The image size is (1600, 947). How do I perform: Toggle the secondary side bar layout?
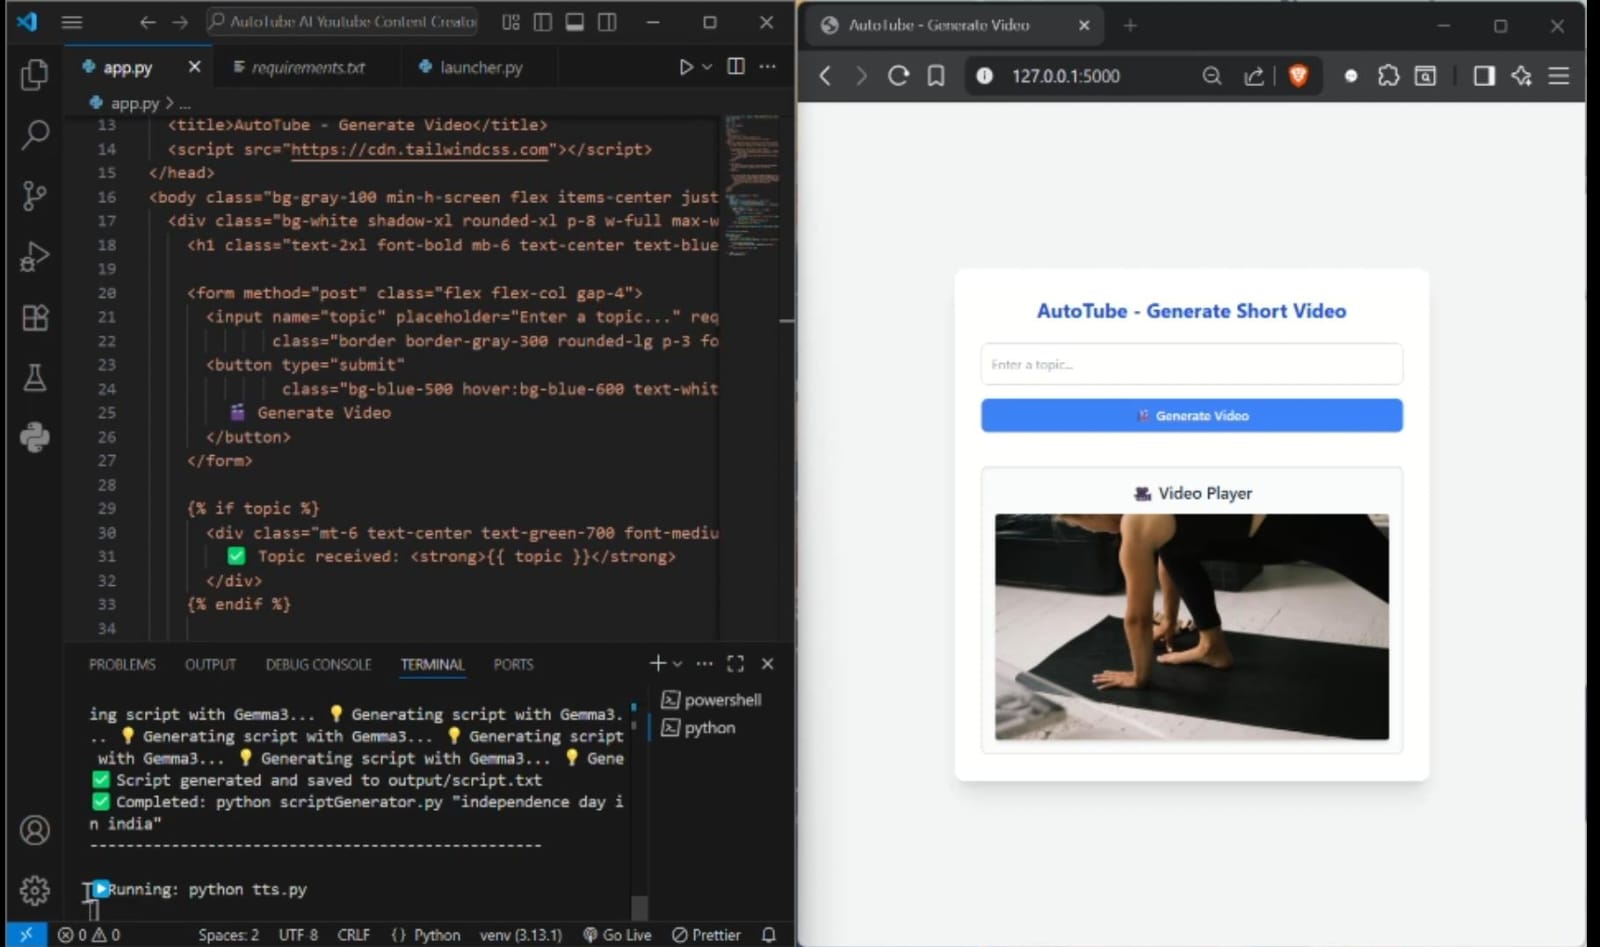click(607, 22)
